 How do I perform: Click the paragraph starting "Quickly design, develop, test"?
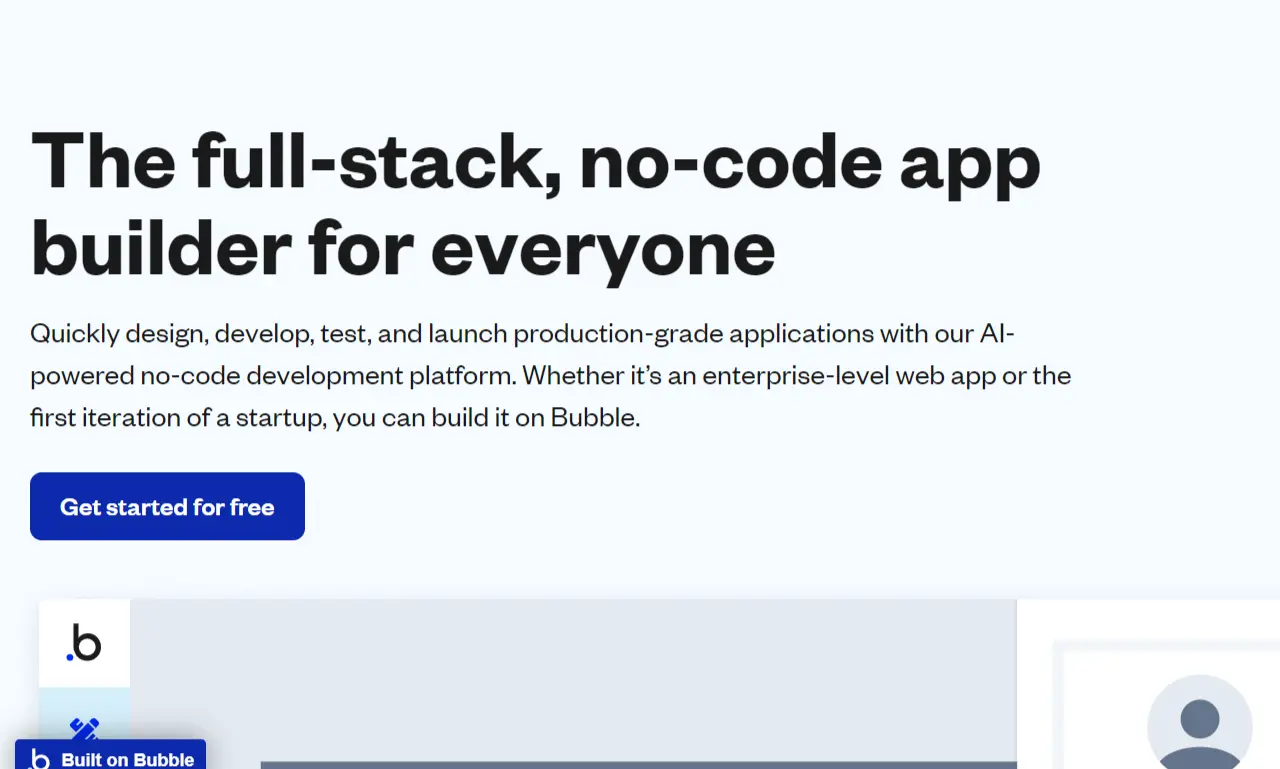point(550,375)
